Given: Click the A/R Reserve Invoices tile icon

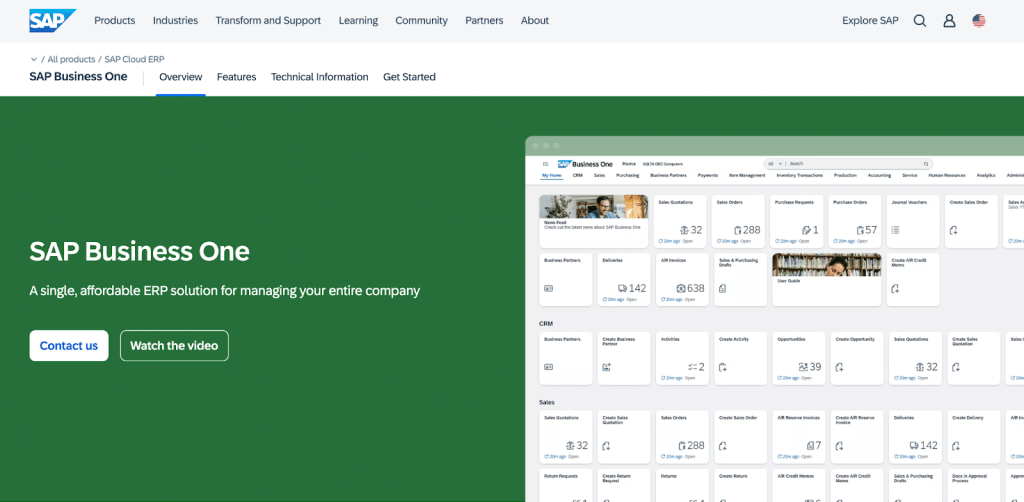Looking at the screenshot, I should point(810,445).
